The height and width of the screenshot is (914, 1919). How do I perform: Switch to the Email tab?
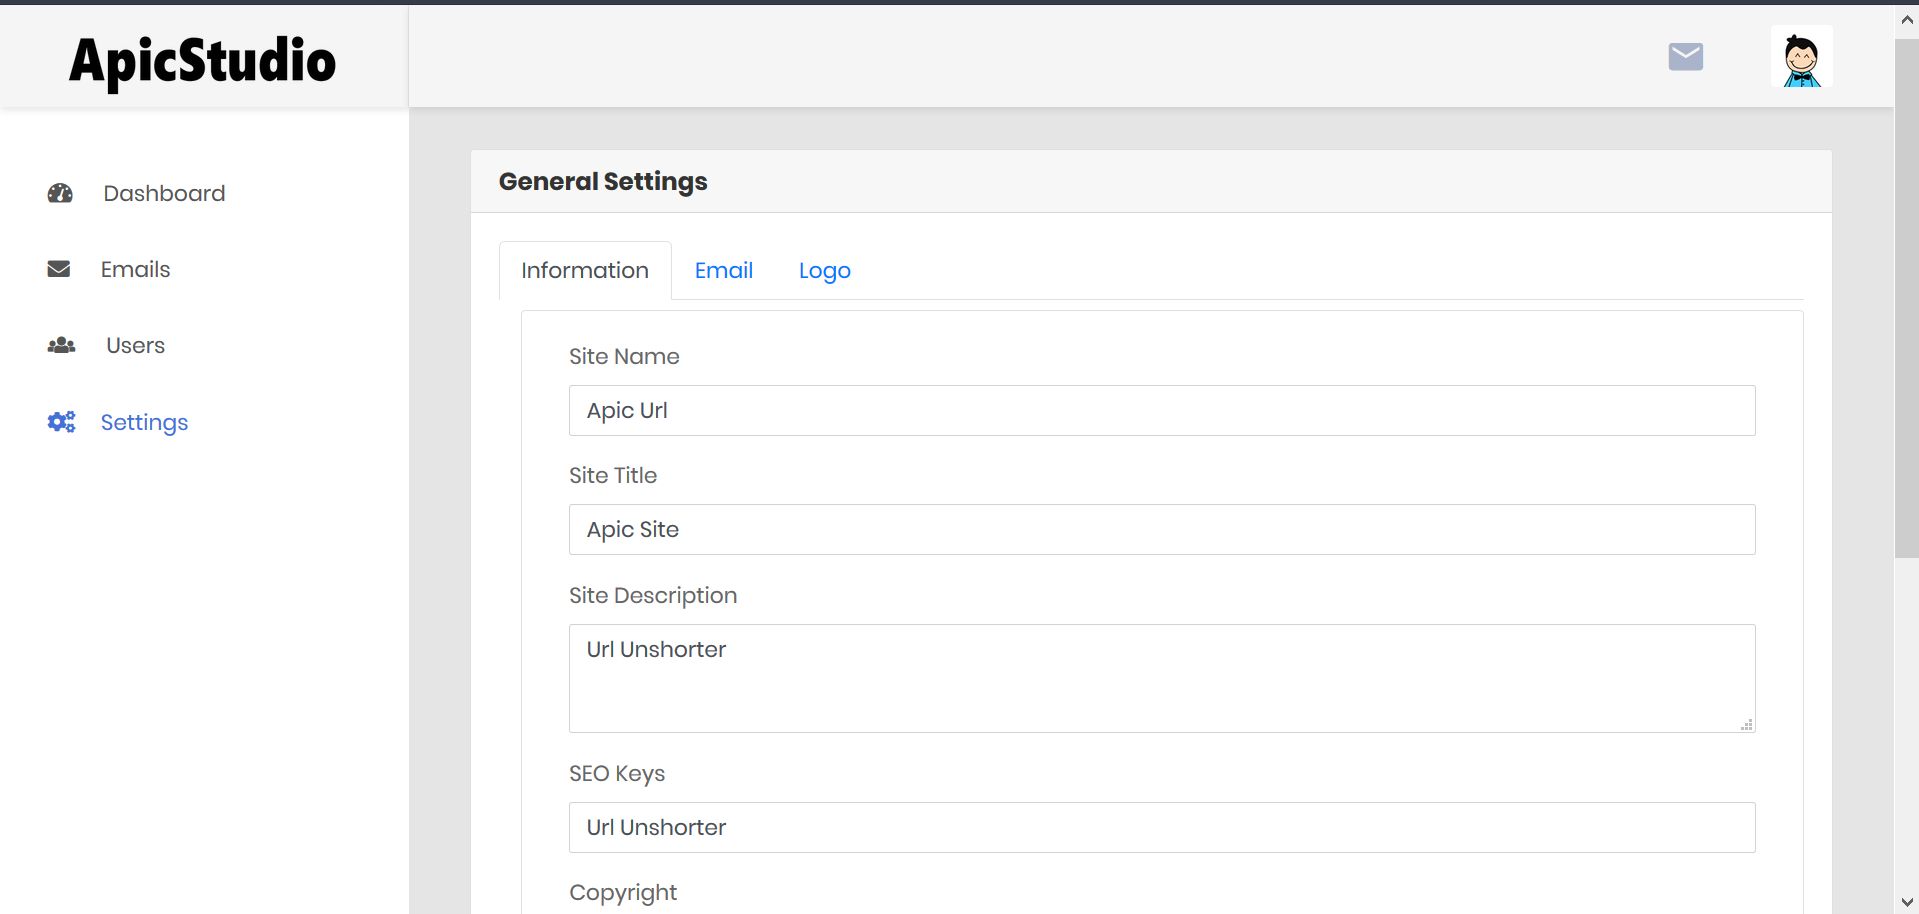(723, 270)
